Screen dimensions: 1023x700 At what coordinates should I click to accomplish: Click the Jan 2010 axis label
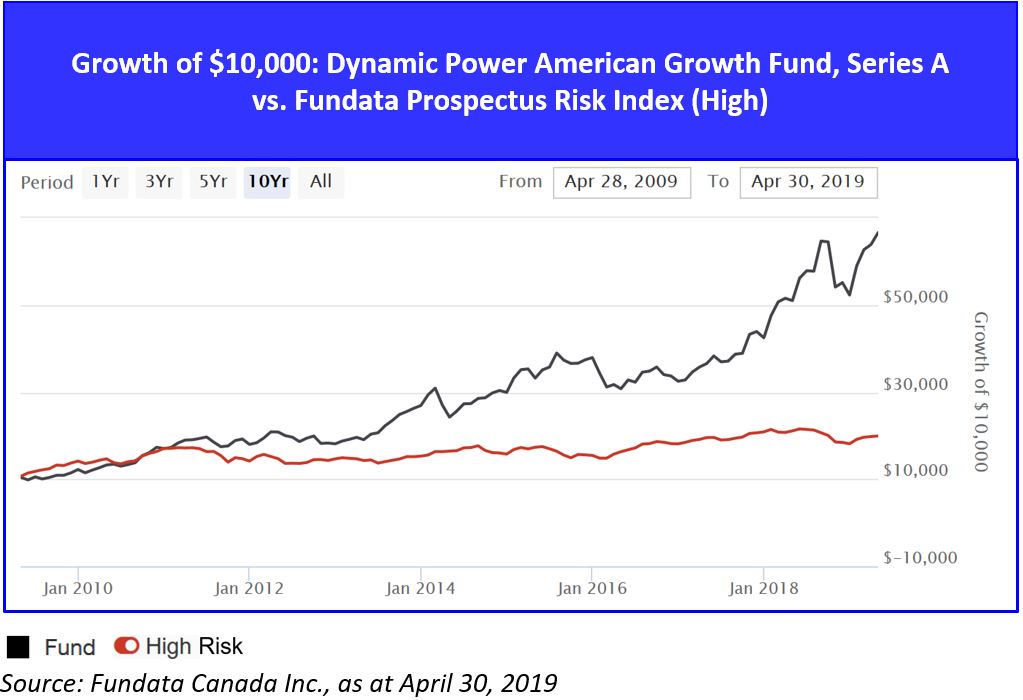coord(78,588)
